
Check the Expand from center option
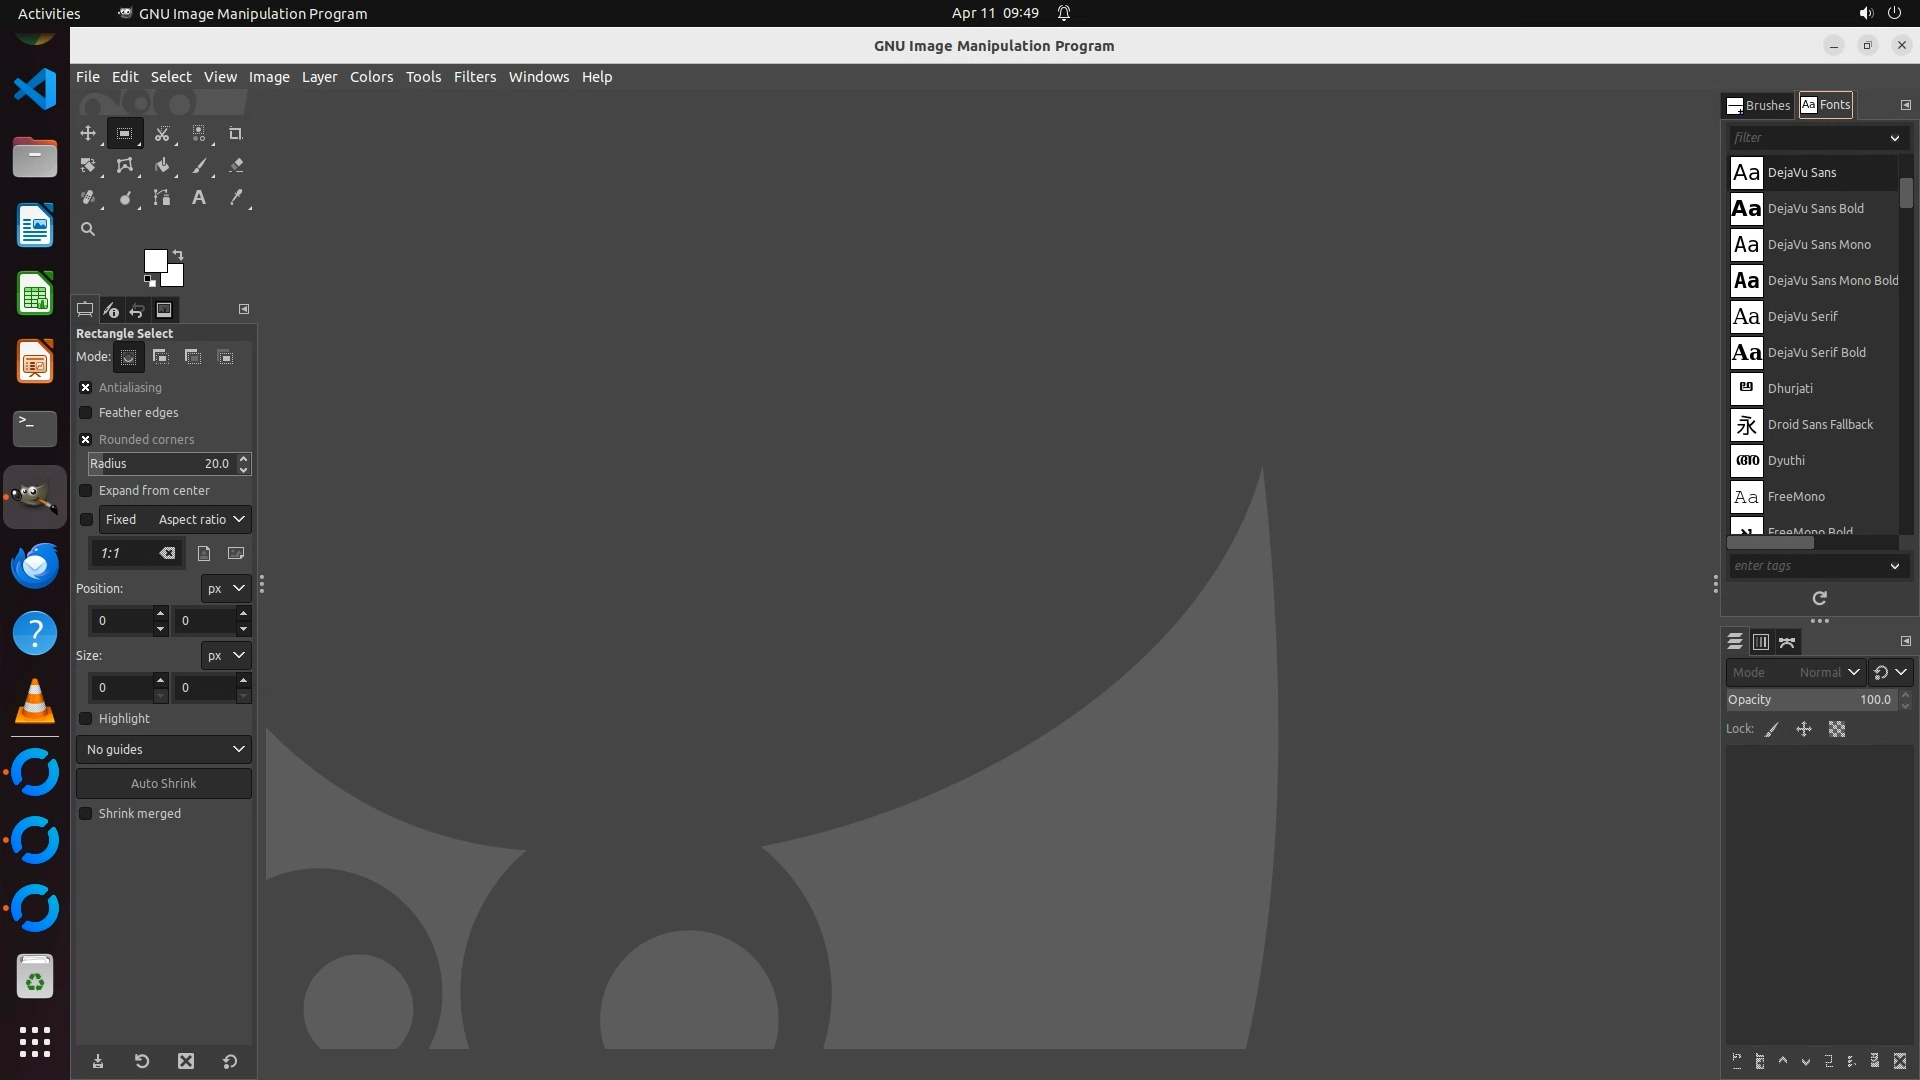[86, 491]
